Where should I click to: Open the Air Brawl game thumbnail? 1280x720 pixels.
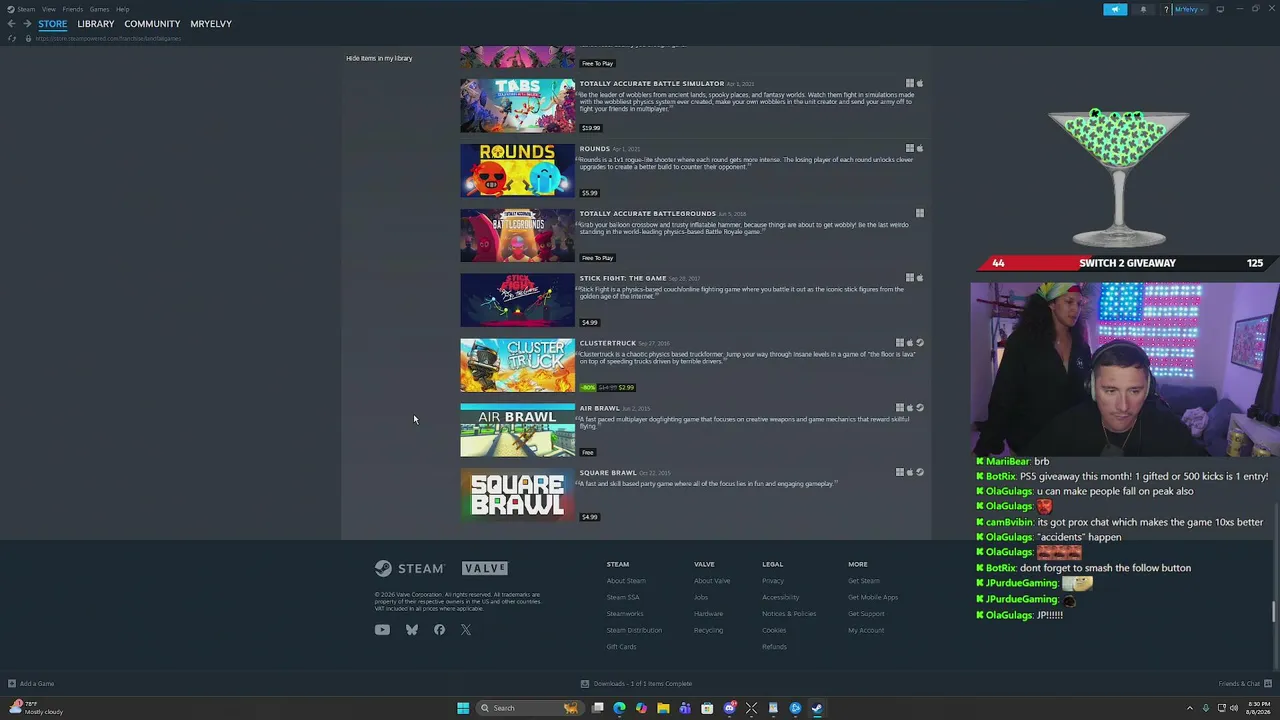point(517,430)
